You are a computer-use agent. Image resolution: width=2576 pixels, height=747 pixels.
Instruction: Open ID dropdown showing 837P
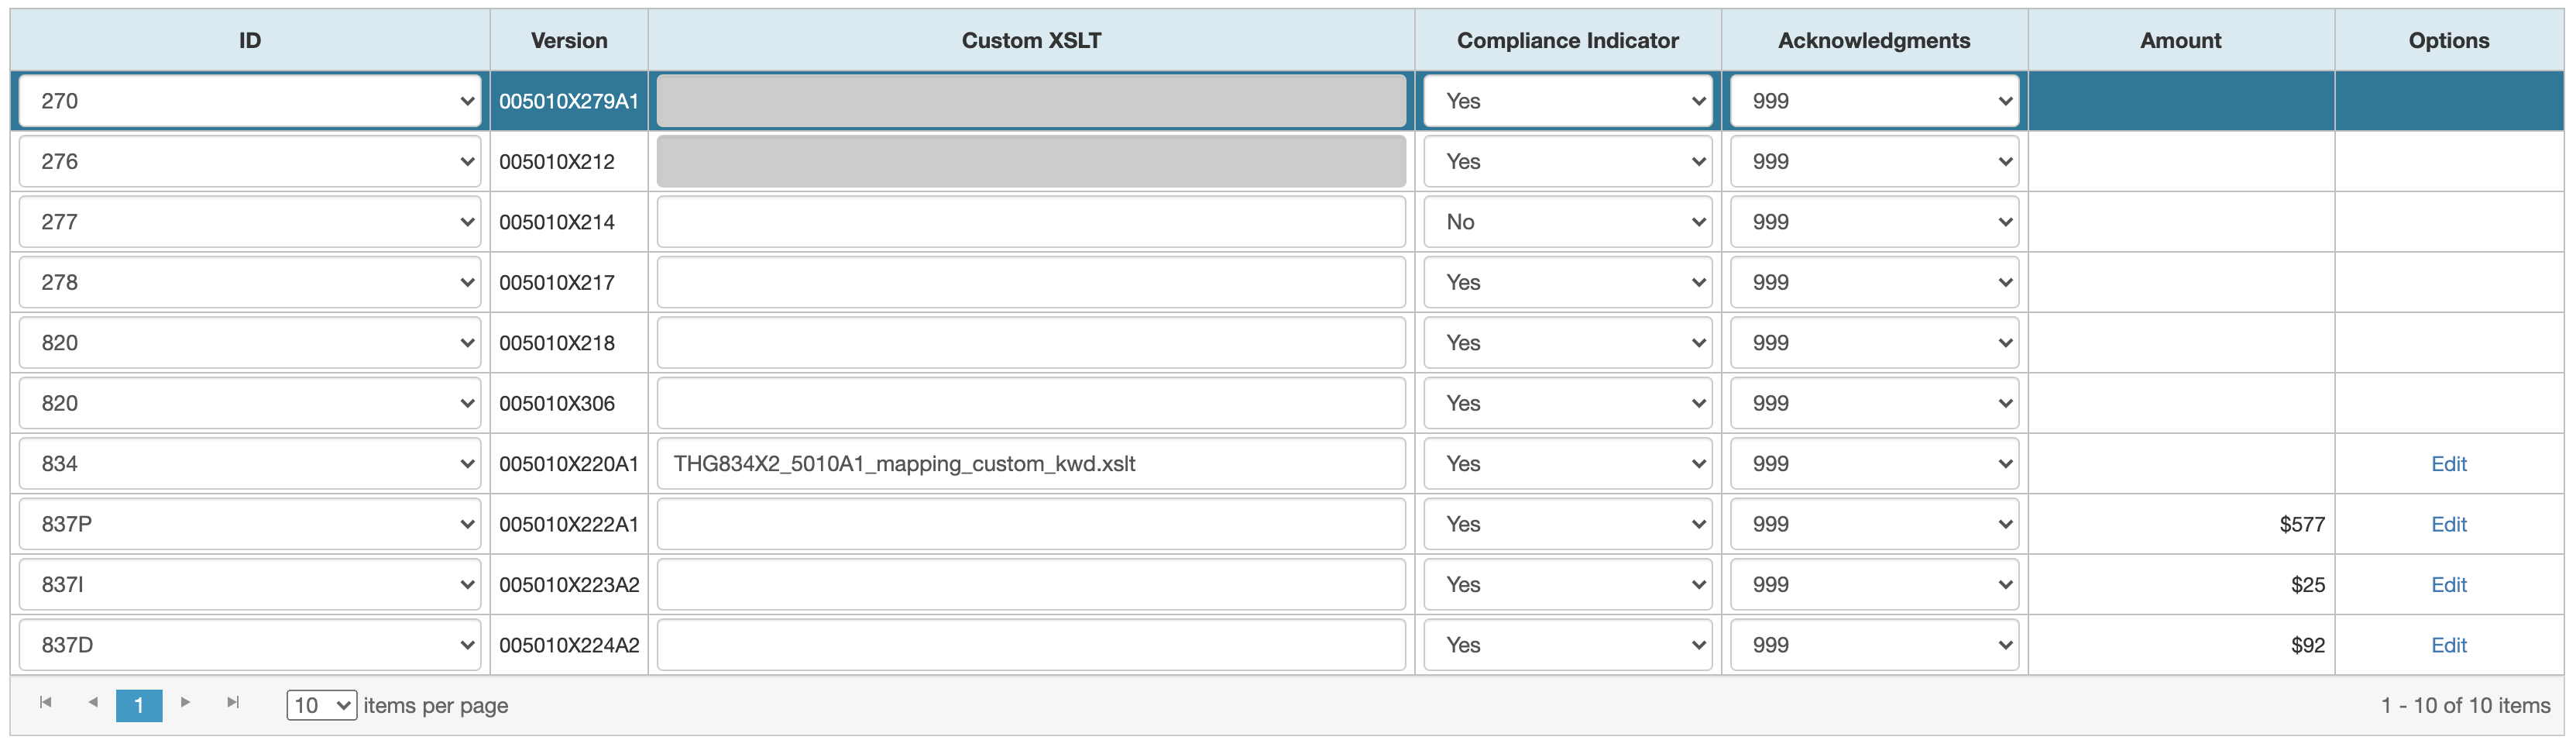coord(250,524)
